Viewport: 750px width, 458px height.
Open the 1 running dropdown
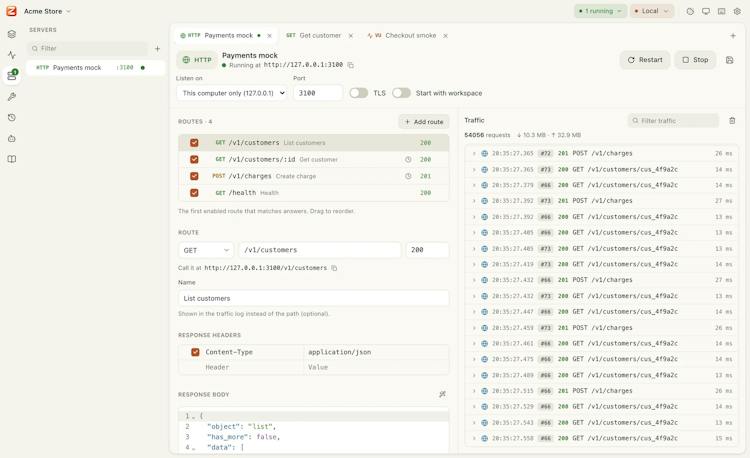(600, 11)
